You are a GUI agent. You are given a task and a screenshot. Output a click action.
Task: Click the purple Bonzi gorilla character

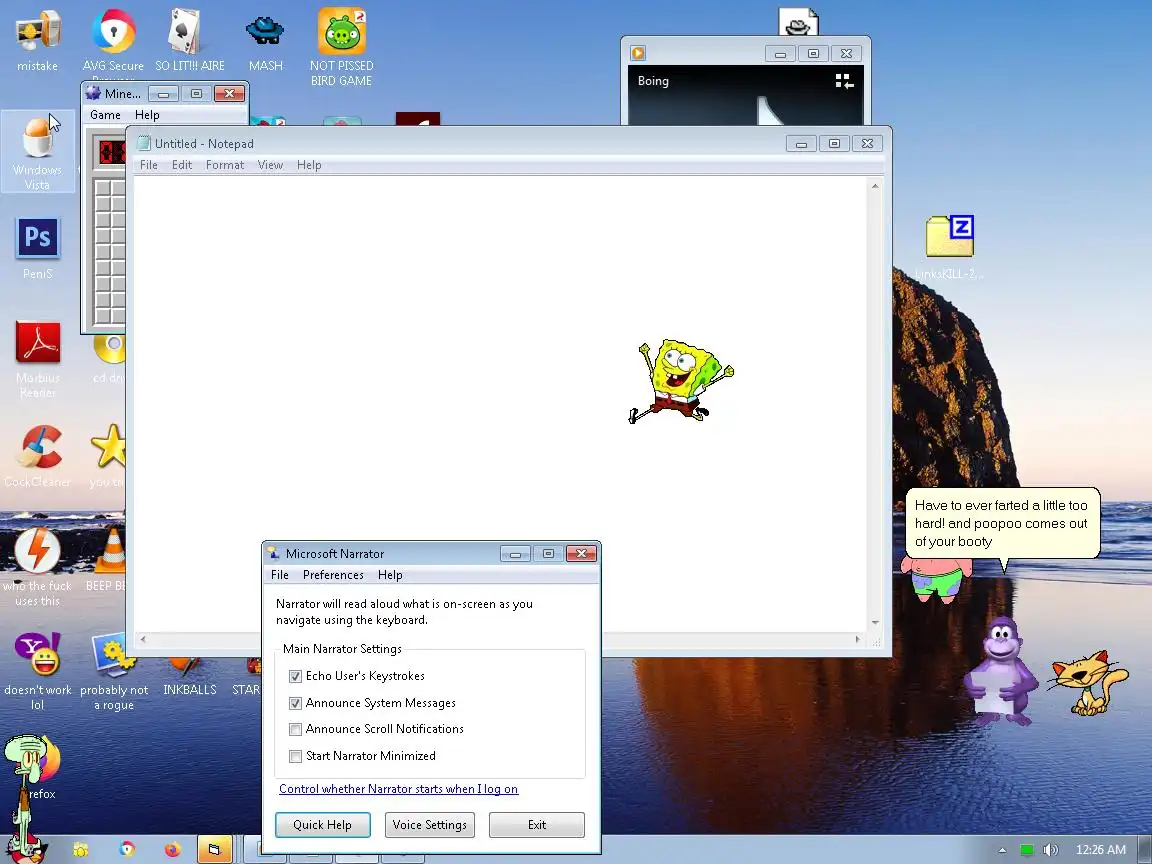pos(1001,670)
